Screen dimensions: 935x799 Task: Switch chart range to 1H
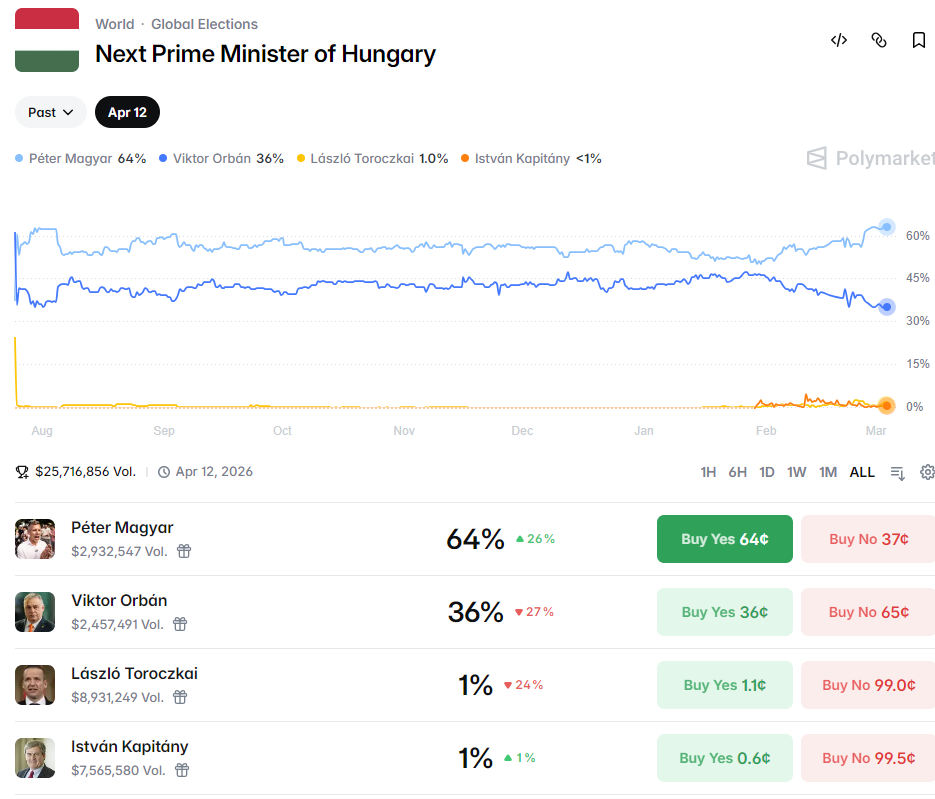pyautogui.click(x=708, y=472)
